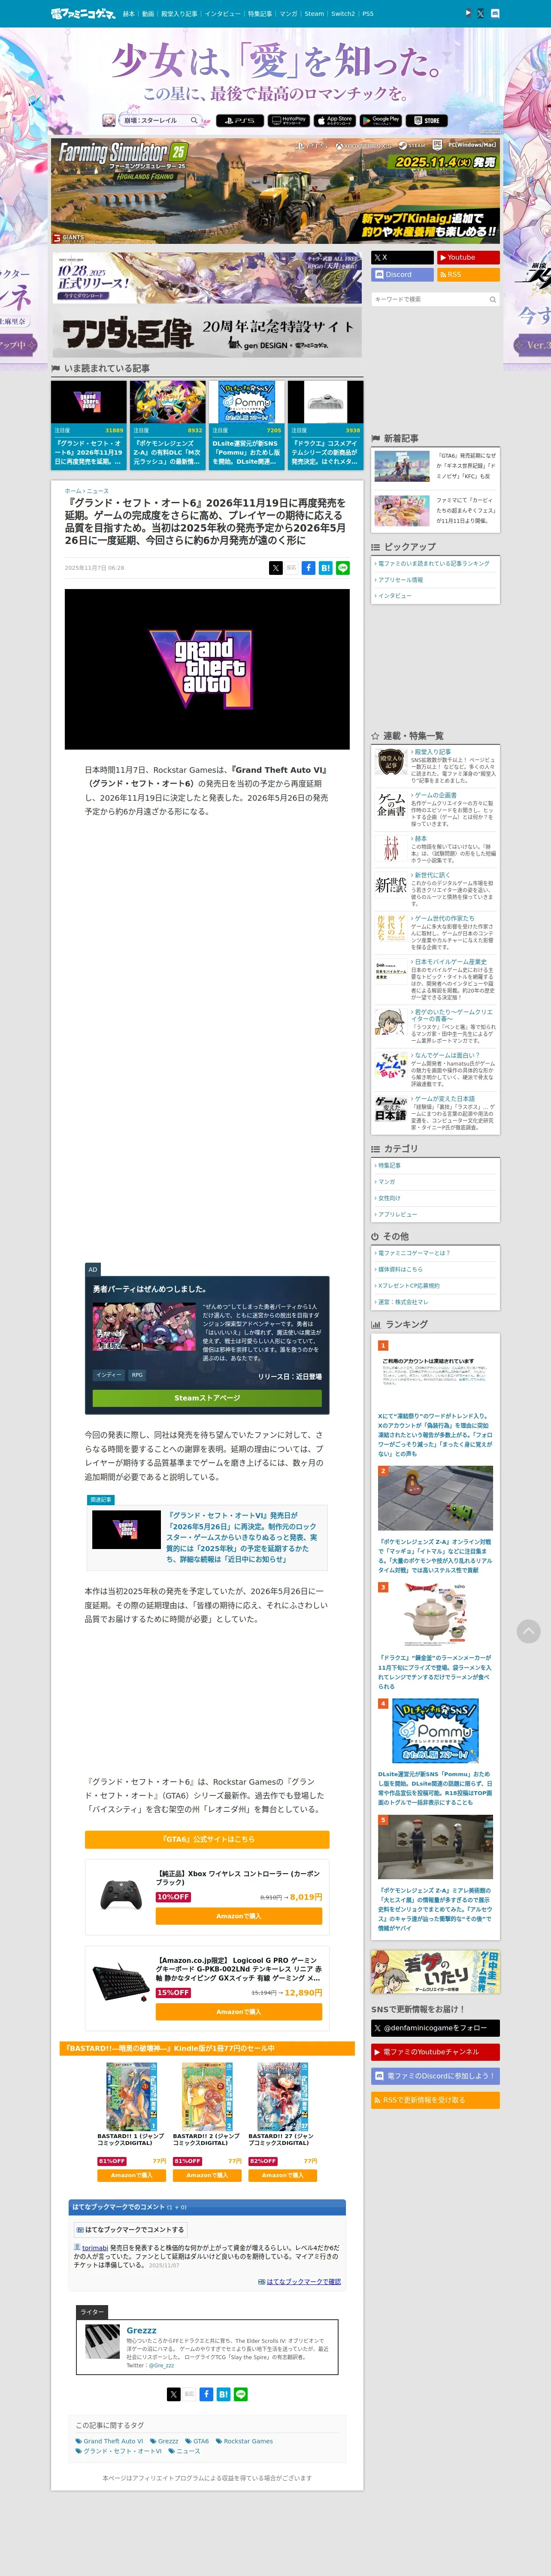Image resolution: width=551 pixels, height=2576 pixels.
Task: Click RSSで更新情報を受け取る button
Action: click(x=435, y=2100)
